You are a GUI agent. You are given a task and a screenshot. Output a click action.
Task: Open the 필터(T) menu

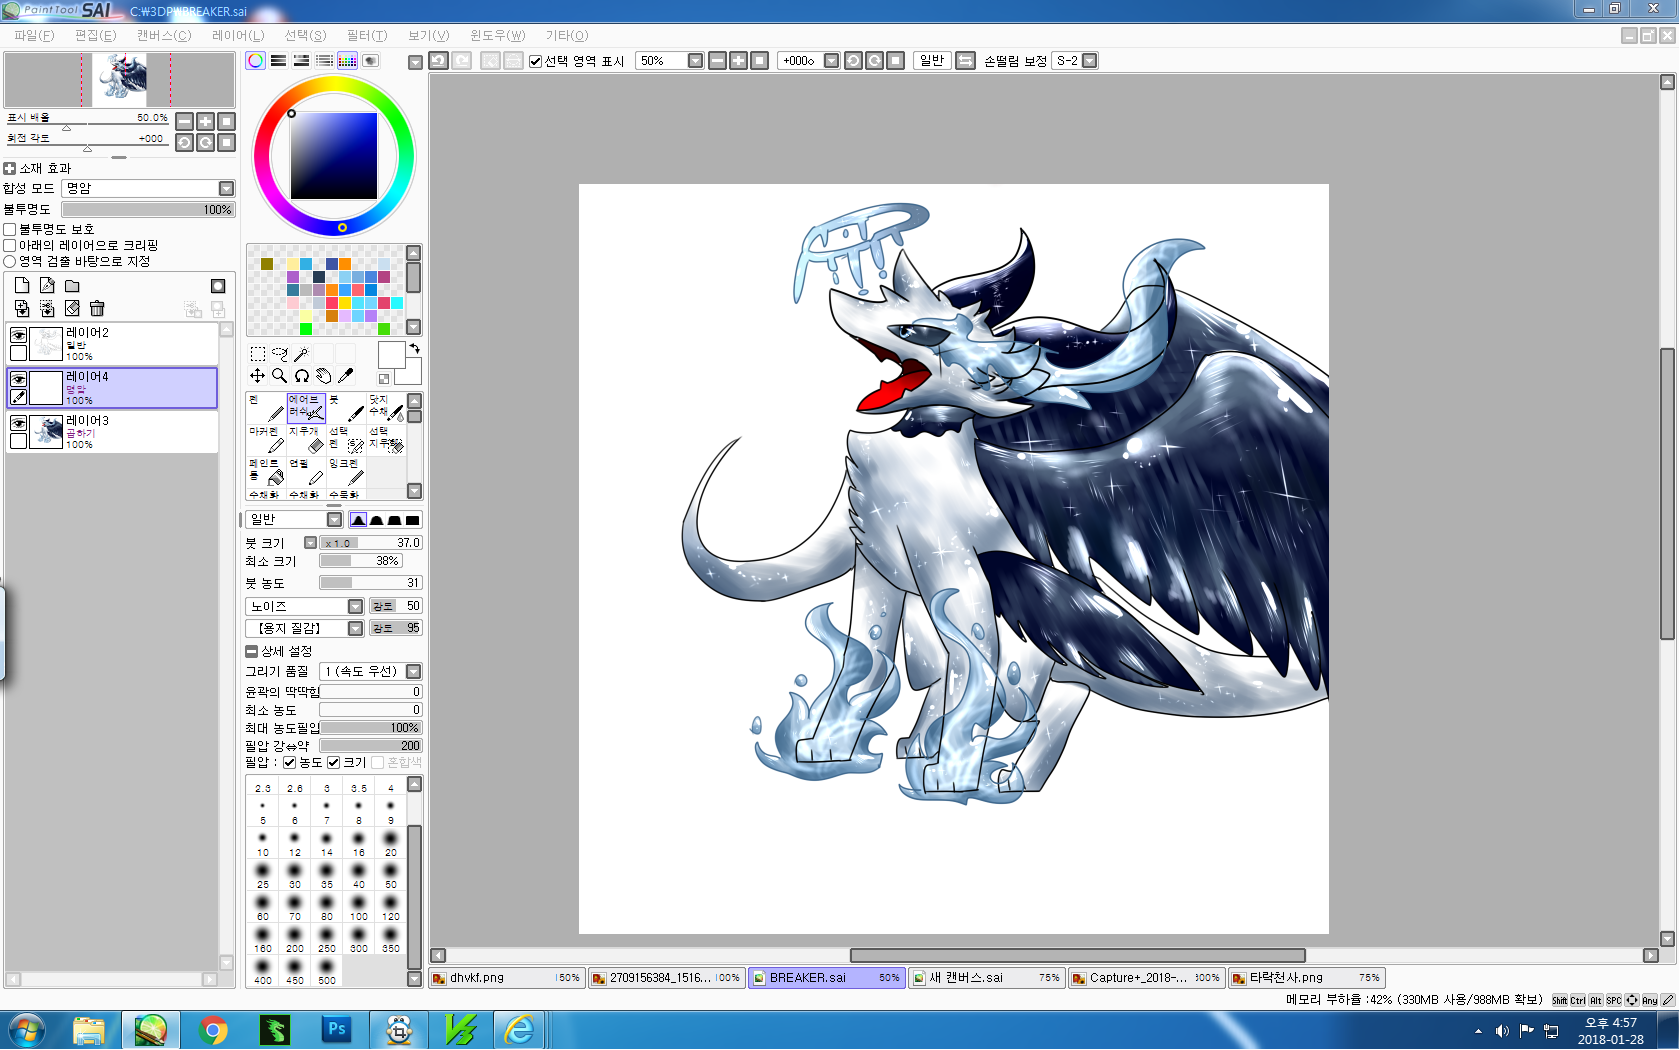click(367, 36)
